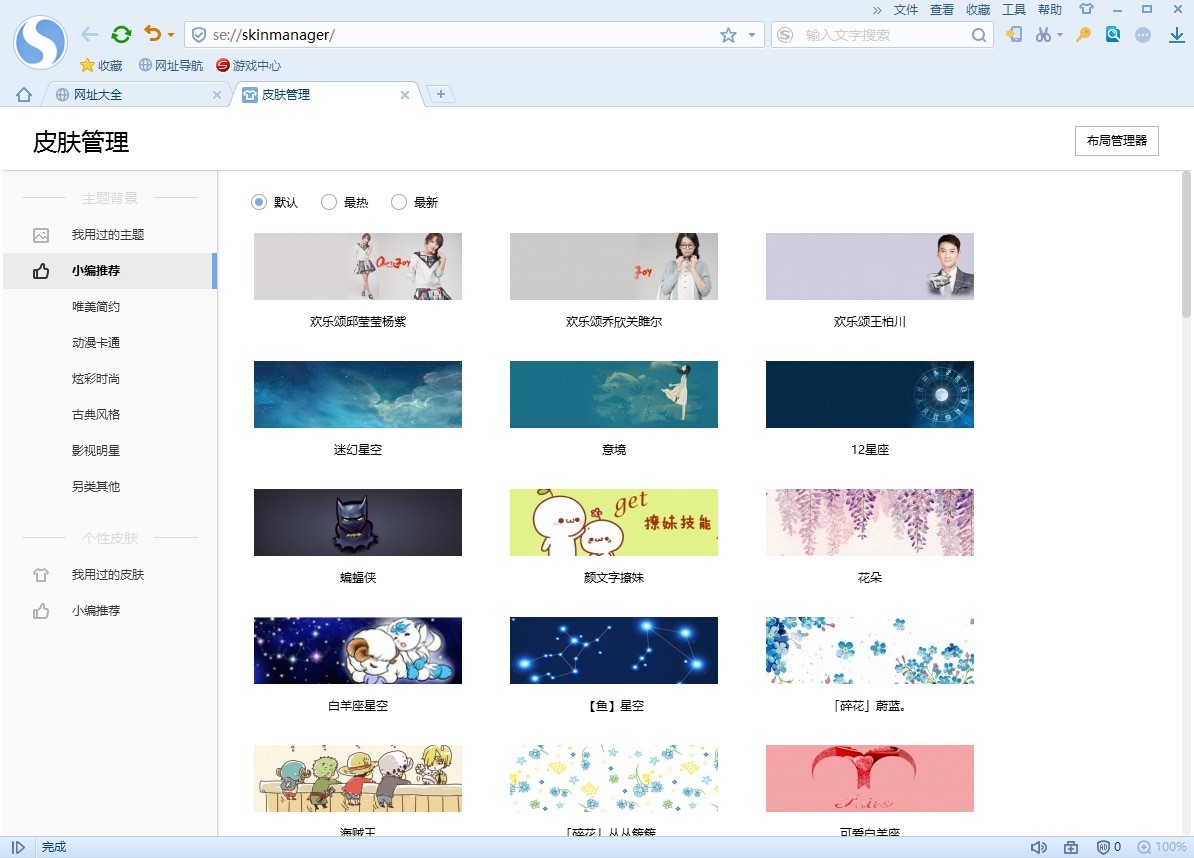The height and width of the screenshot is (858, 1194).
Task: Open the download manager arrow icon
Action: 1176,35
